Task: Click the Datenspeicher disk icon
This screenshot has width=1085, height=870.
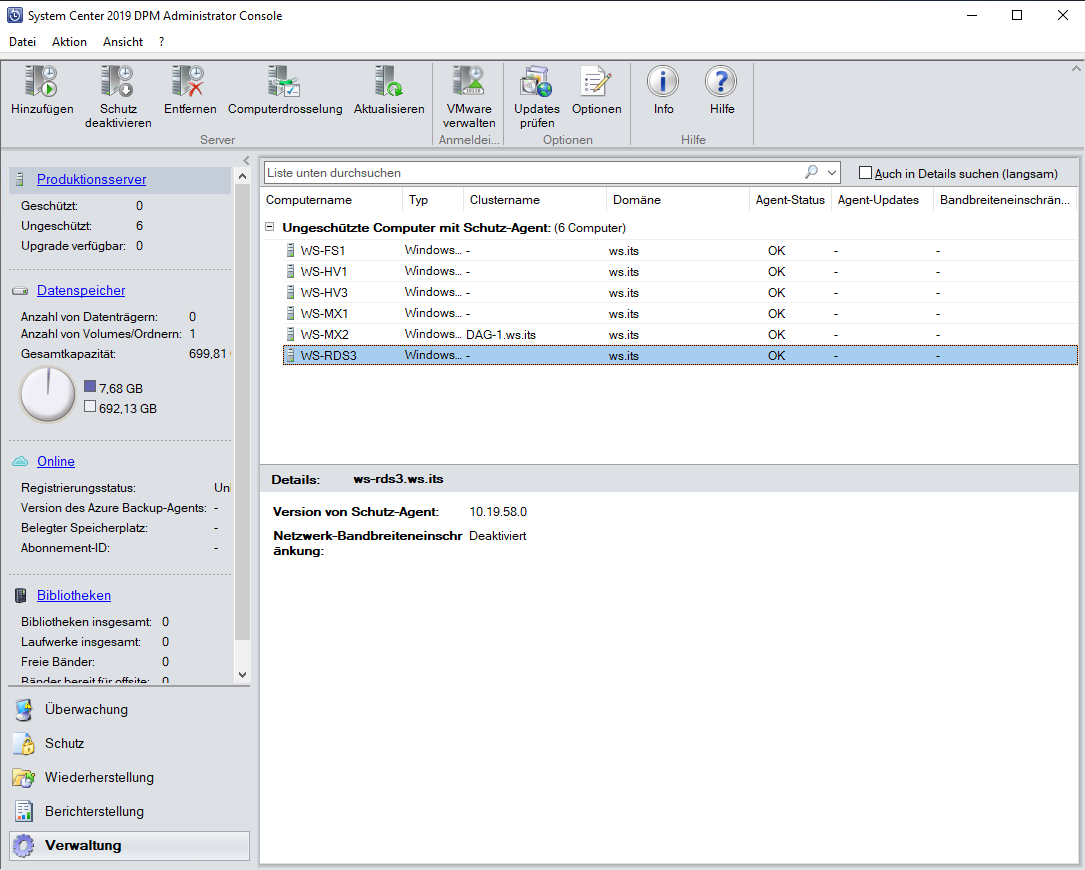Action: pyautogui.click(x=21, y=291)
